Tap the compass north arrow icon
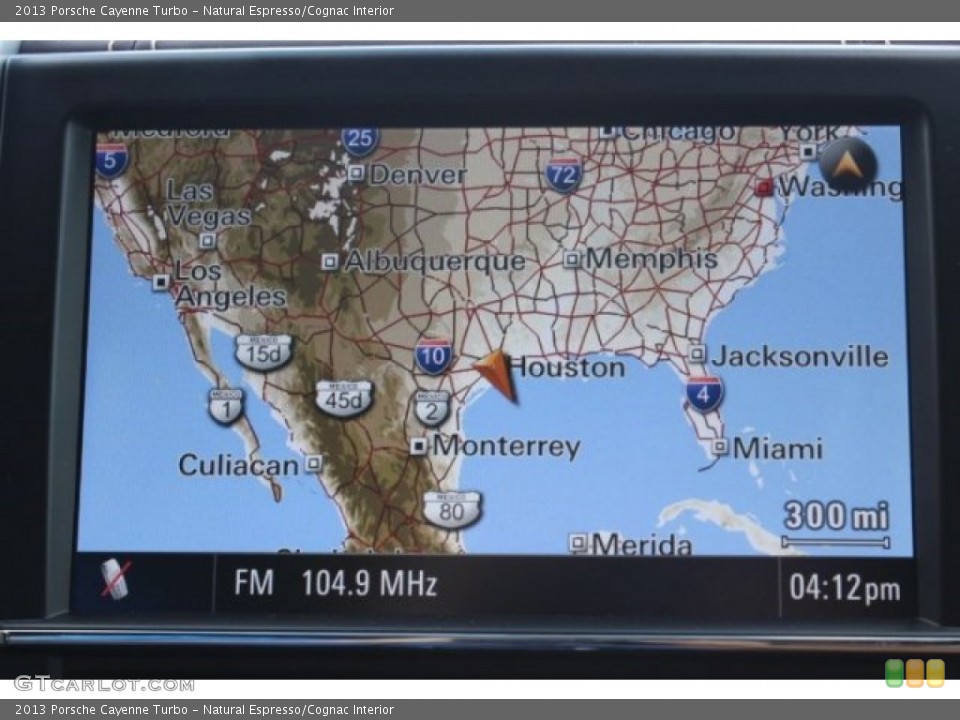This screenshot has height=720, width=960. [x=847, y=164]
